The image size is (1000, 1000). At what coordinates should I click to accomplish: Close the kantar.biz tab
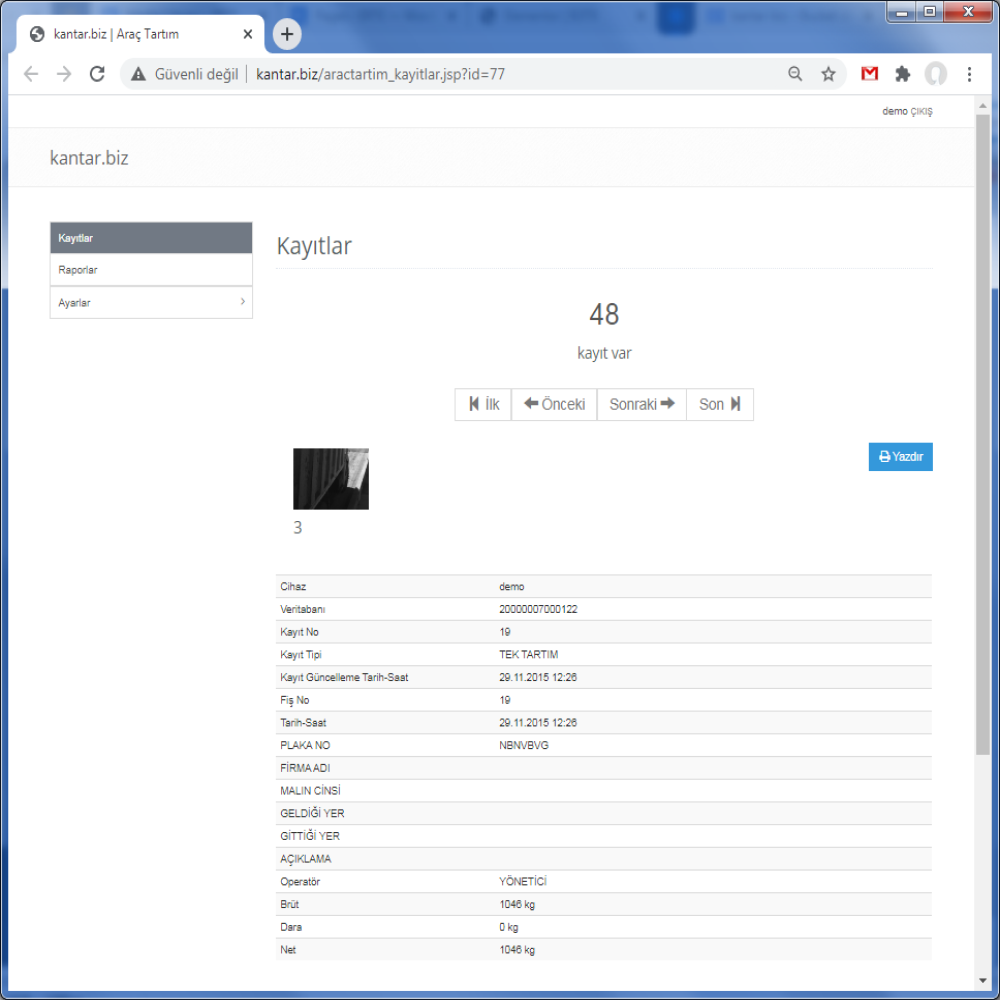[248, 34]
